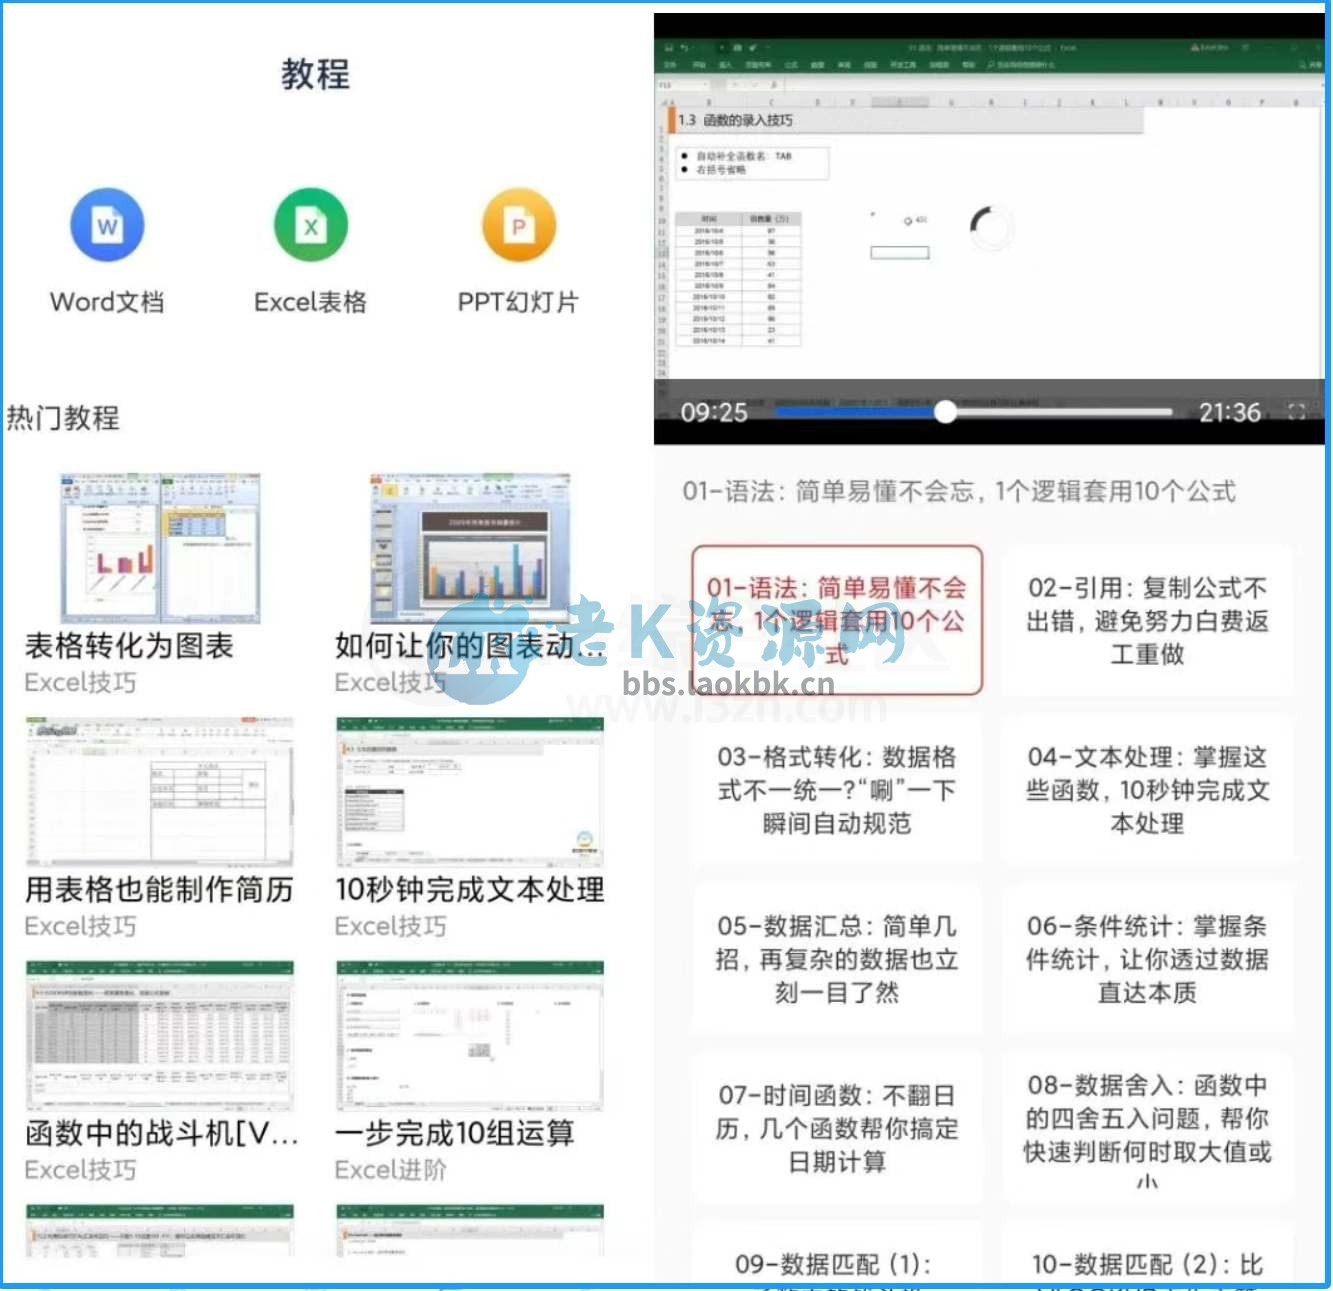1333x1291 pixels.
Task: Select lesson 03-格式转化 card
Action: click(837, 790)
